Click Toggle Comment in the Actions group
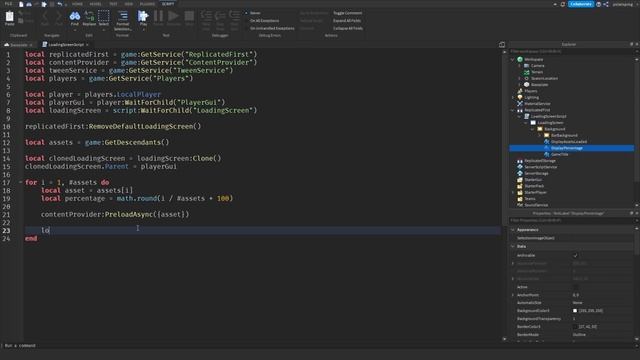640x360 pixels. 347,13
